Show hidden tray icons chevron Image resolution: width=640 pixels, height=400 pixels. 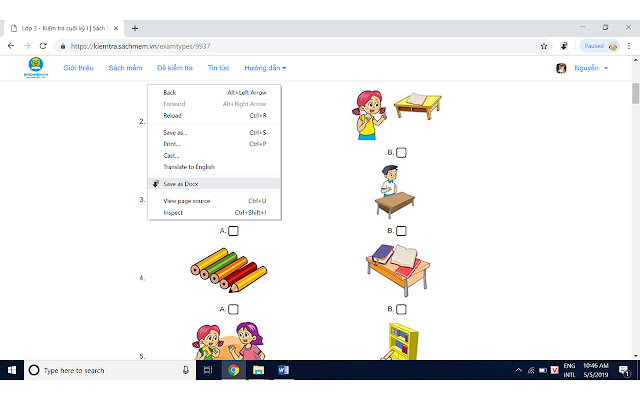518,370
